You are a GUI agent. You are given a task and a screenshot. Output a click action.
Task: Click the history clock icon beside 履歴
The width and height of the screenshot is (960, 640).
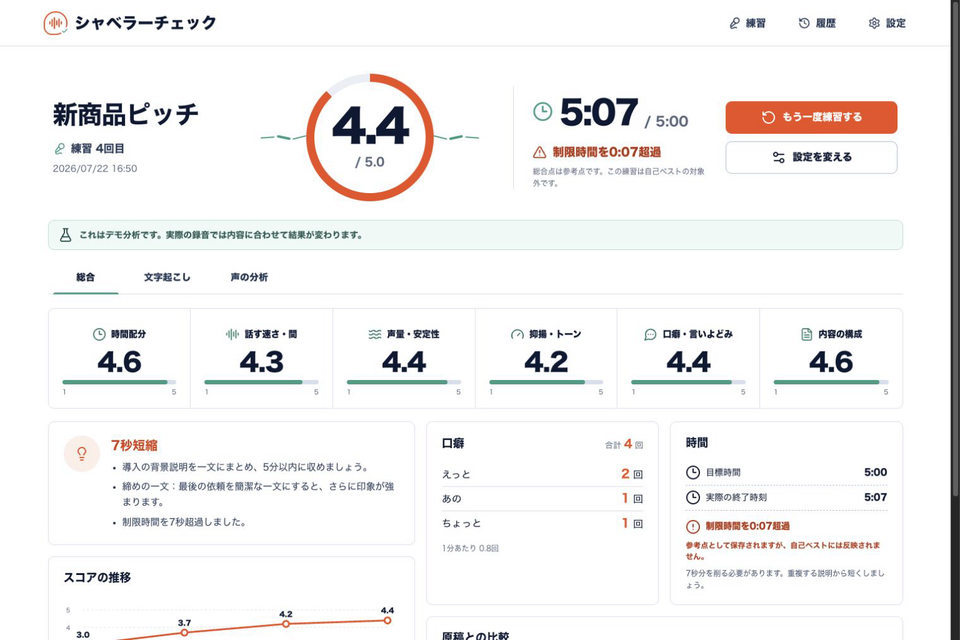click(x=804, y=23)
